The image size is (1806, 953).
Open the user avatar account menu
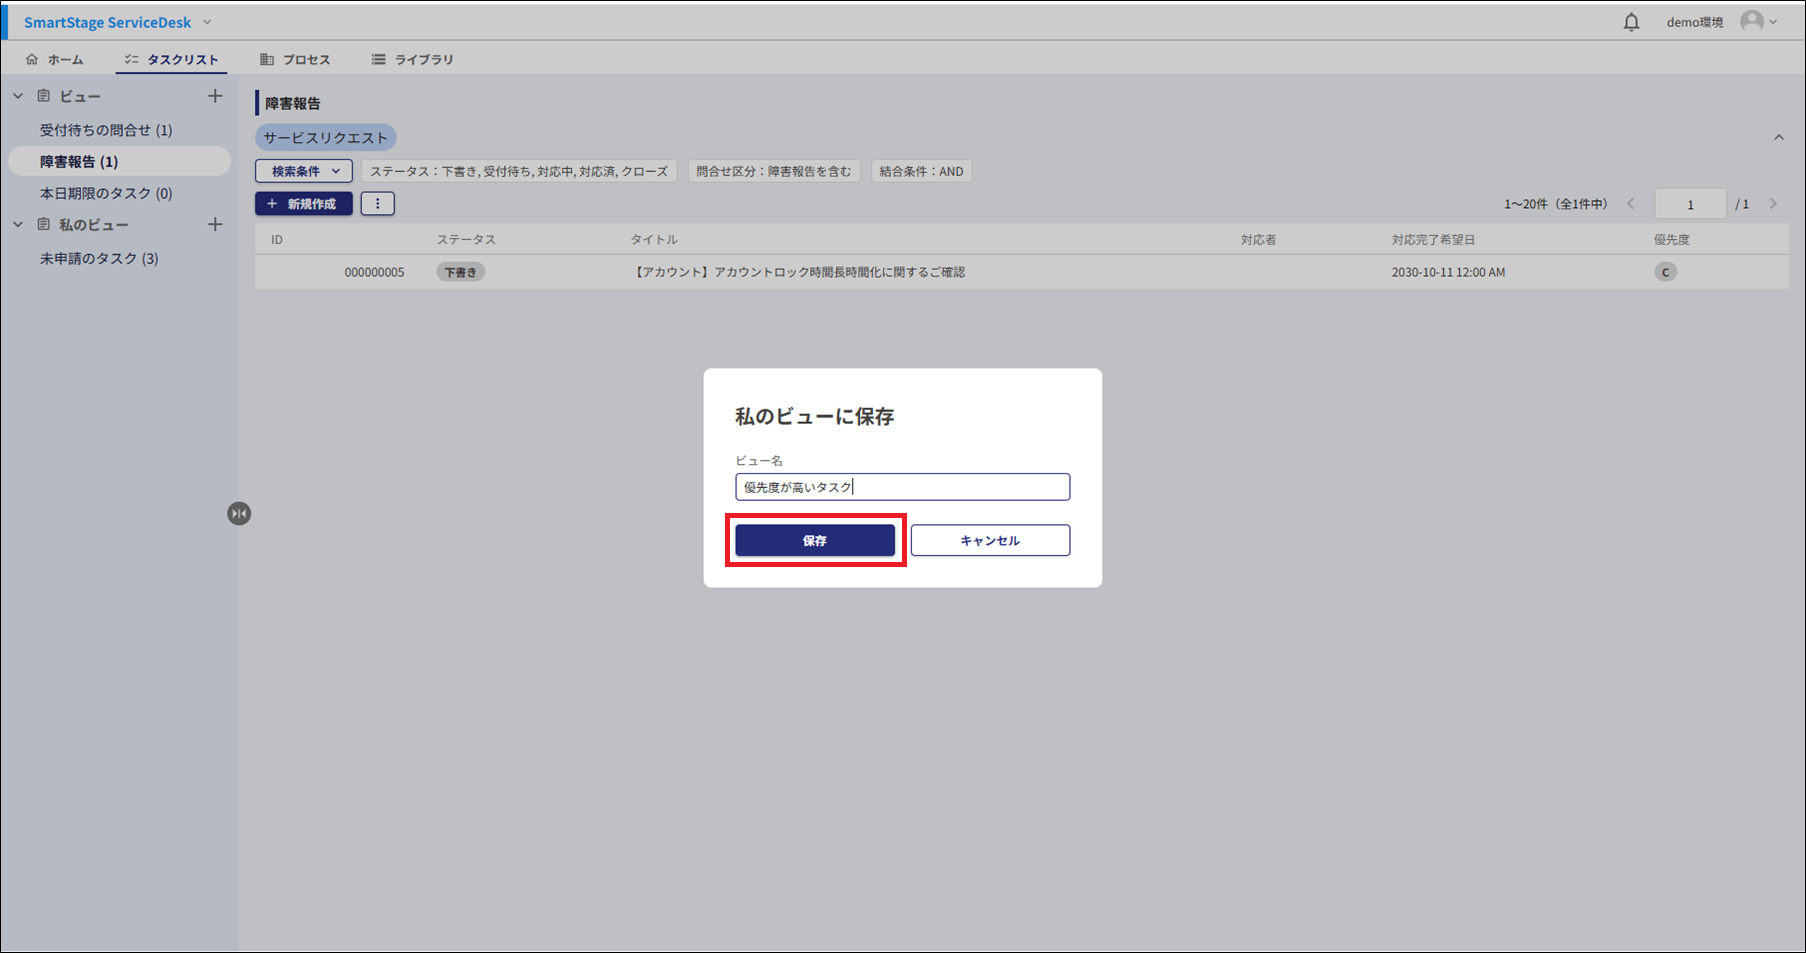(x=1757, y=22)
